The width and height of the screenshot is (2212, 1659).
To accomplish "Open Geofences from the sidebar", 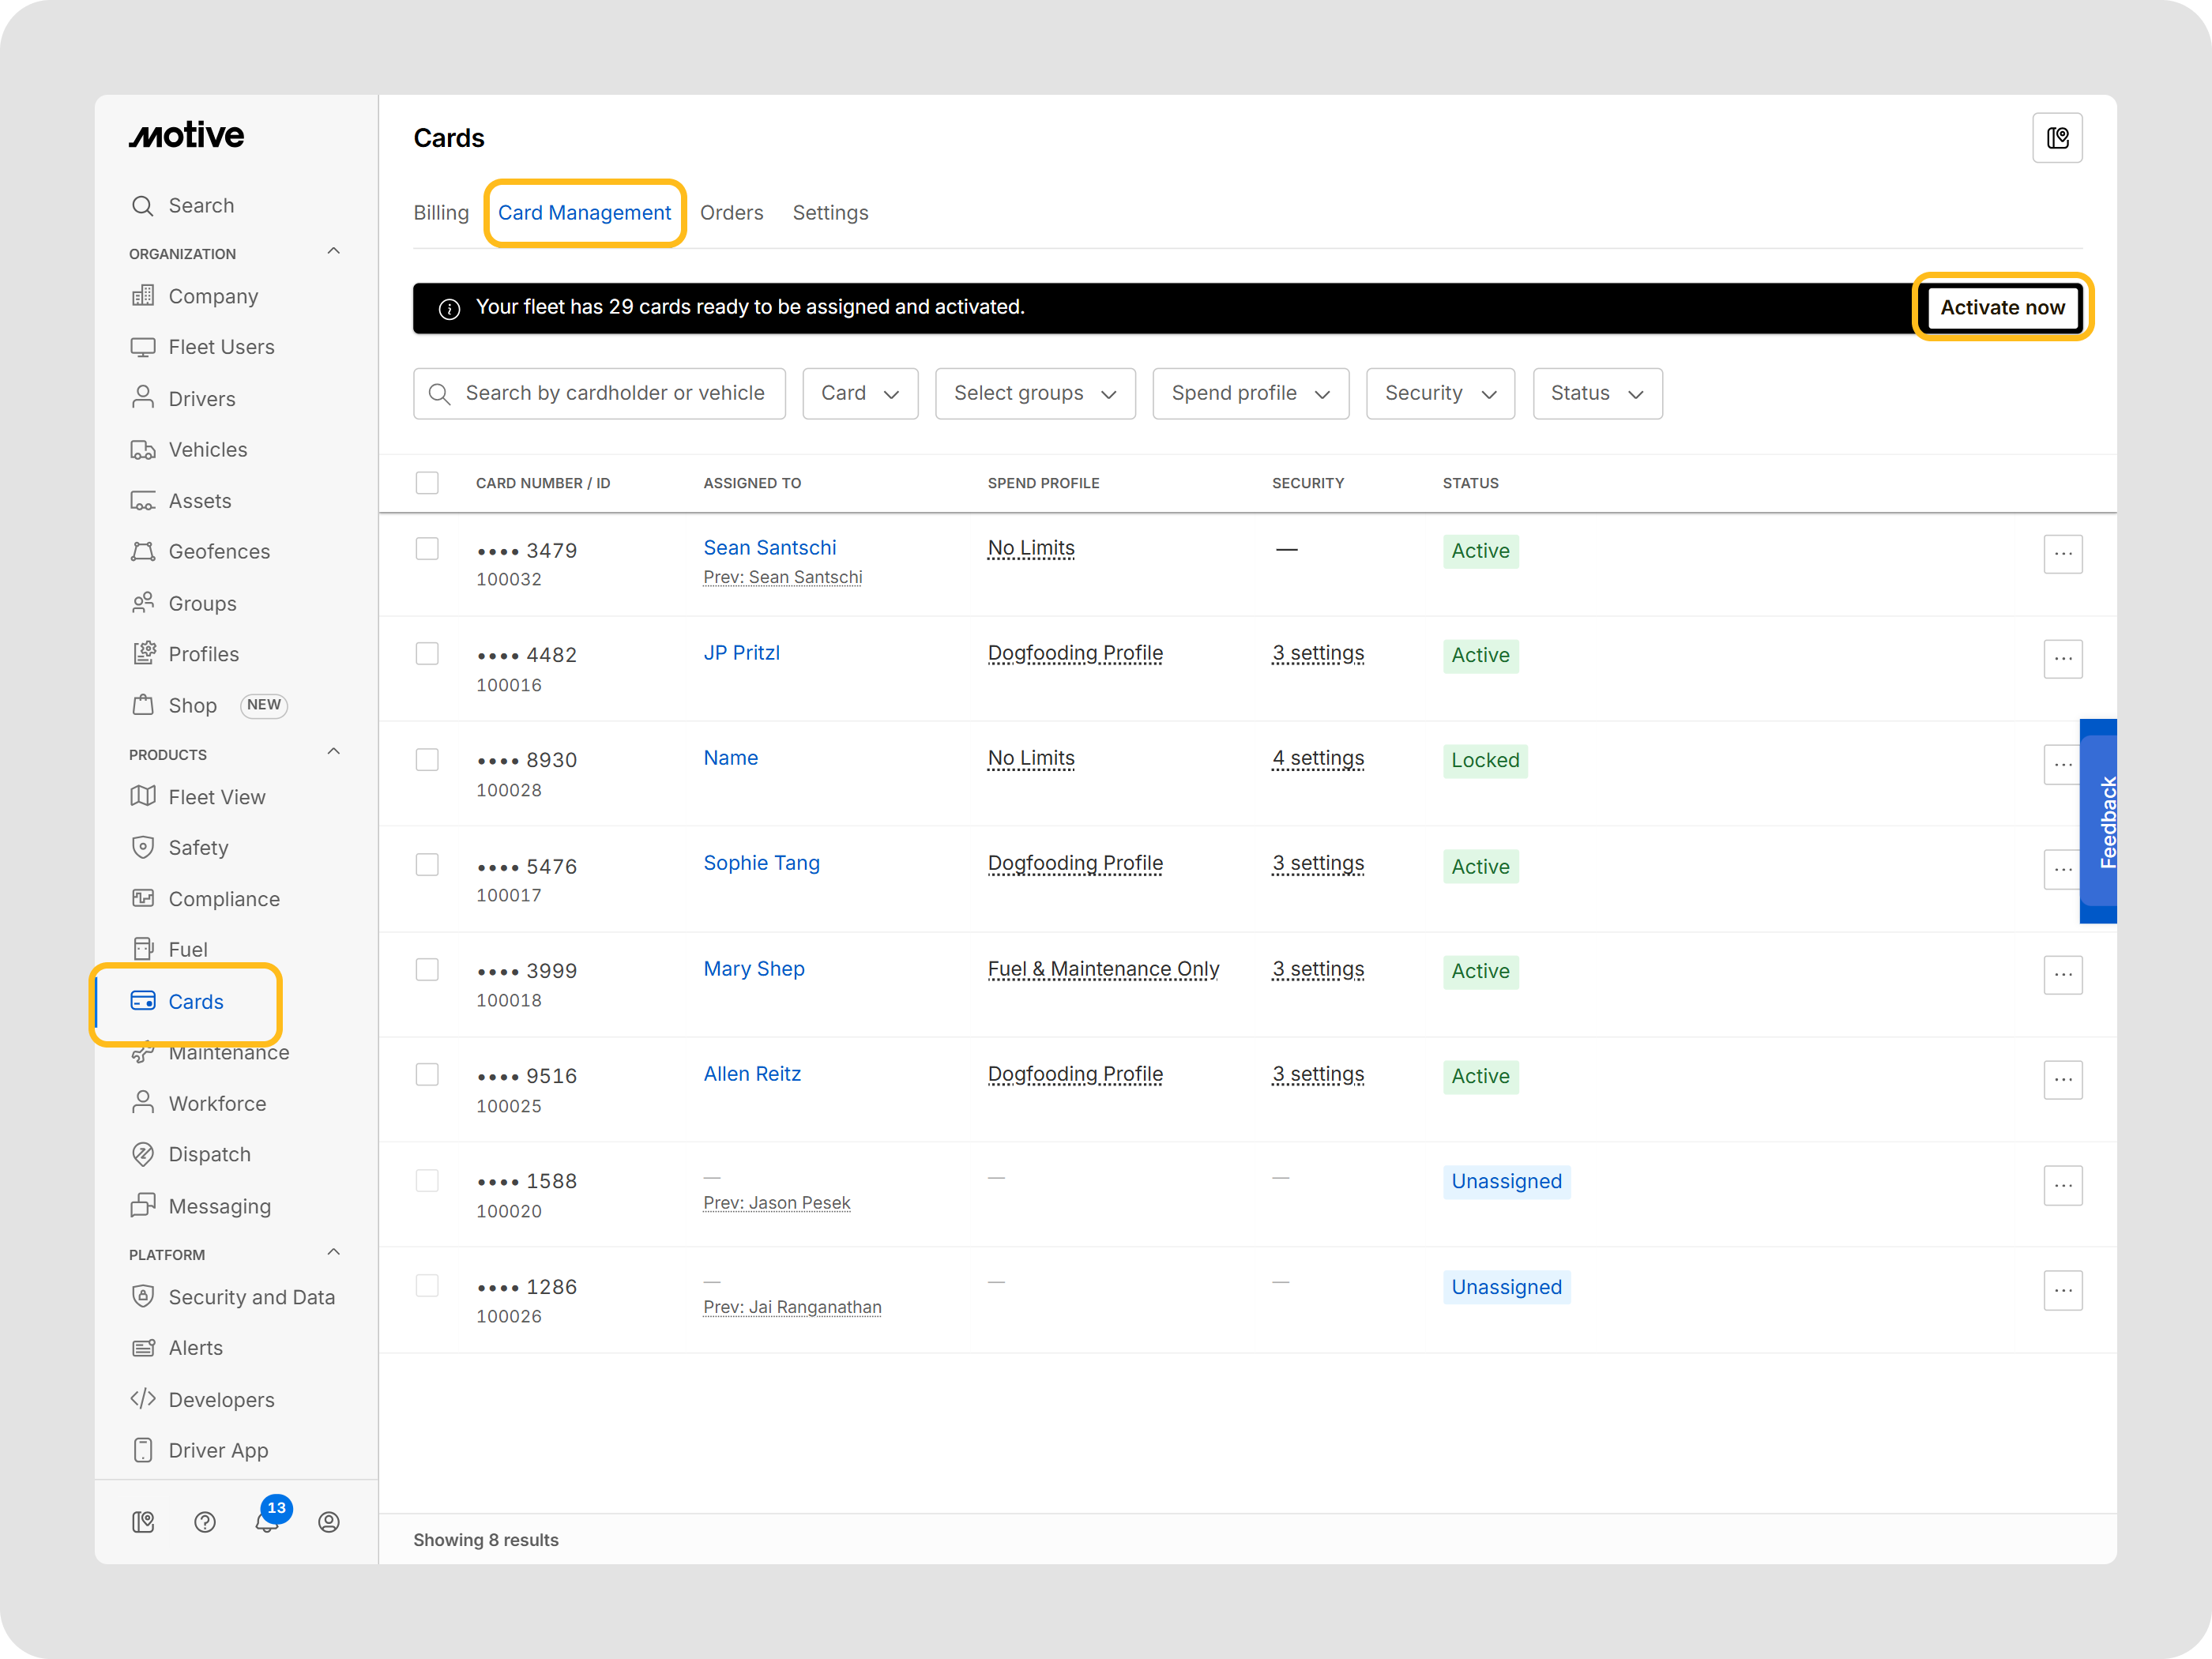I will [219, 552].
